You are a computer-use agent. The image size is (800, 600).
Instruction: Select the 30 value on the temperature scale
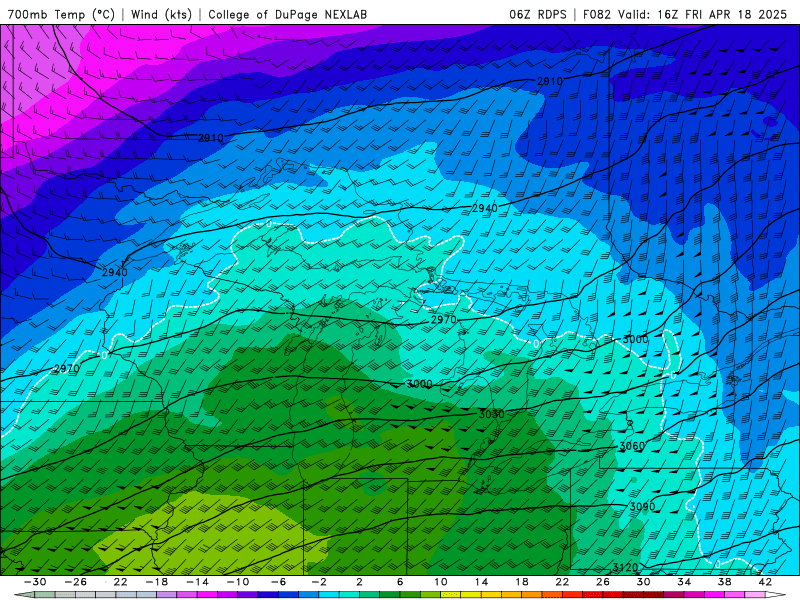click(x=643, y=582)
